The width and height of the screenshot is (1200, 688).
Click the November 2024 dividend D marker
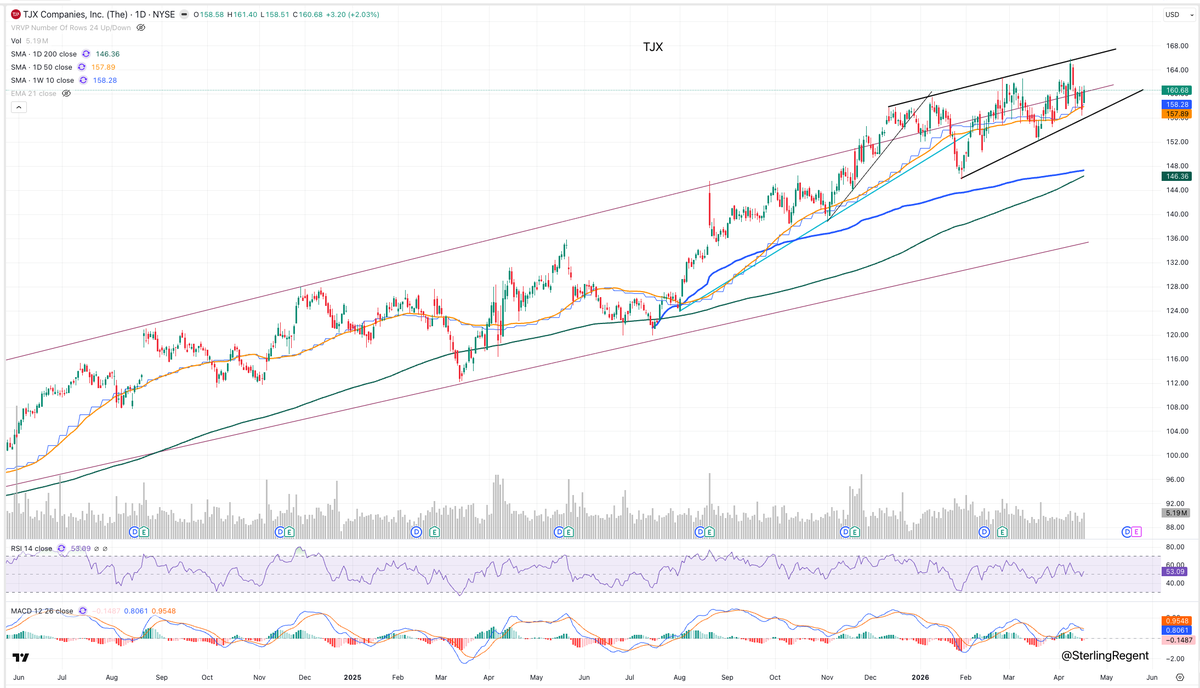click(279, 531)
